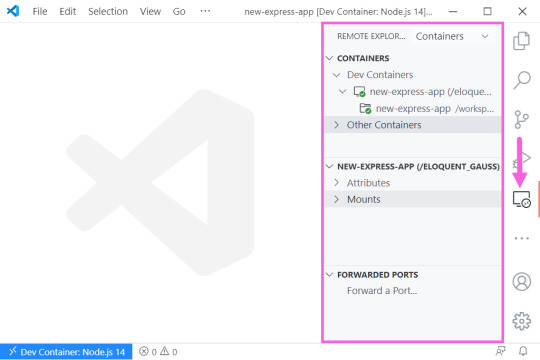This screenshot has width=540, height=360.
Task: Click the folder icon beside new-express-app /worksp...
Action: (x=365, y=108)
